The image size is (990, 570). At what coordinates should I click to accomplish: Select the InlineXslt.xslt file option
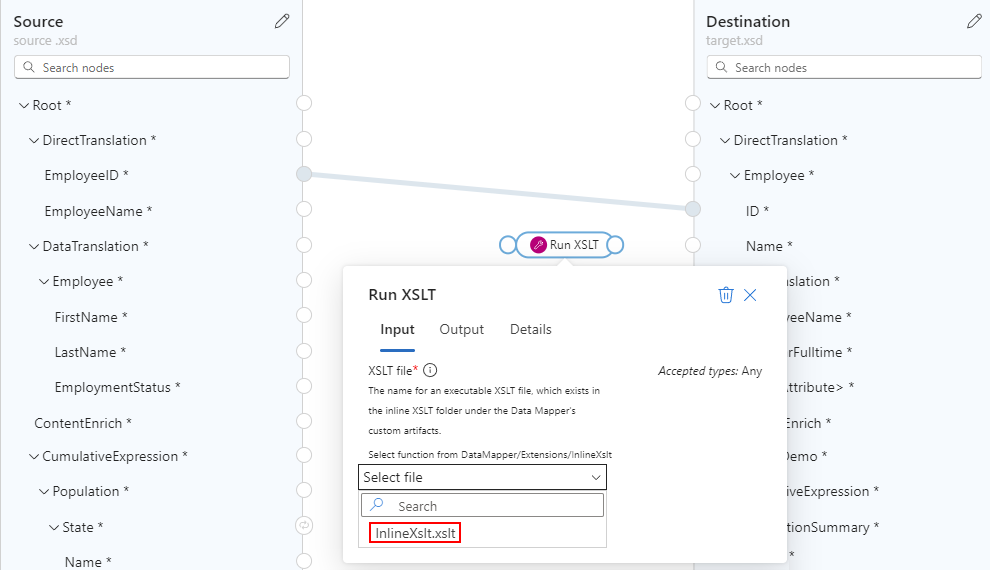(415, 533)
